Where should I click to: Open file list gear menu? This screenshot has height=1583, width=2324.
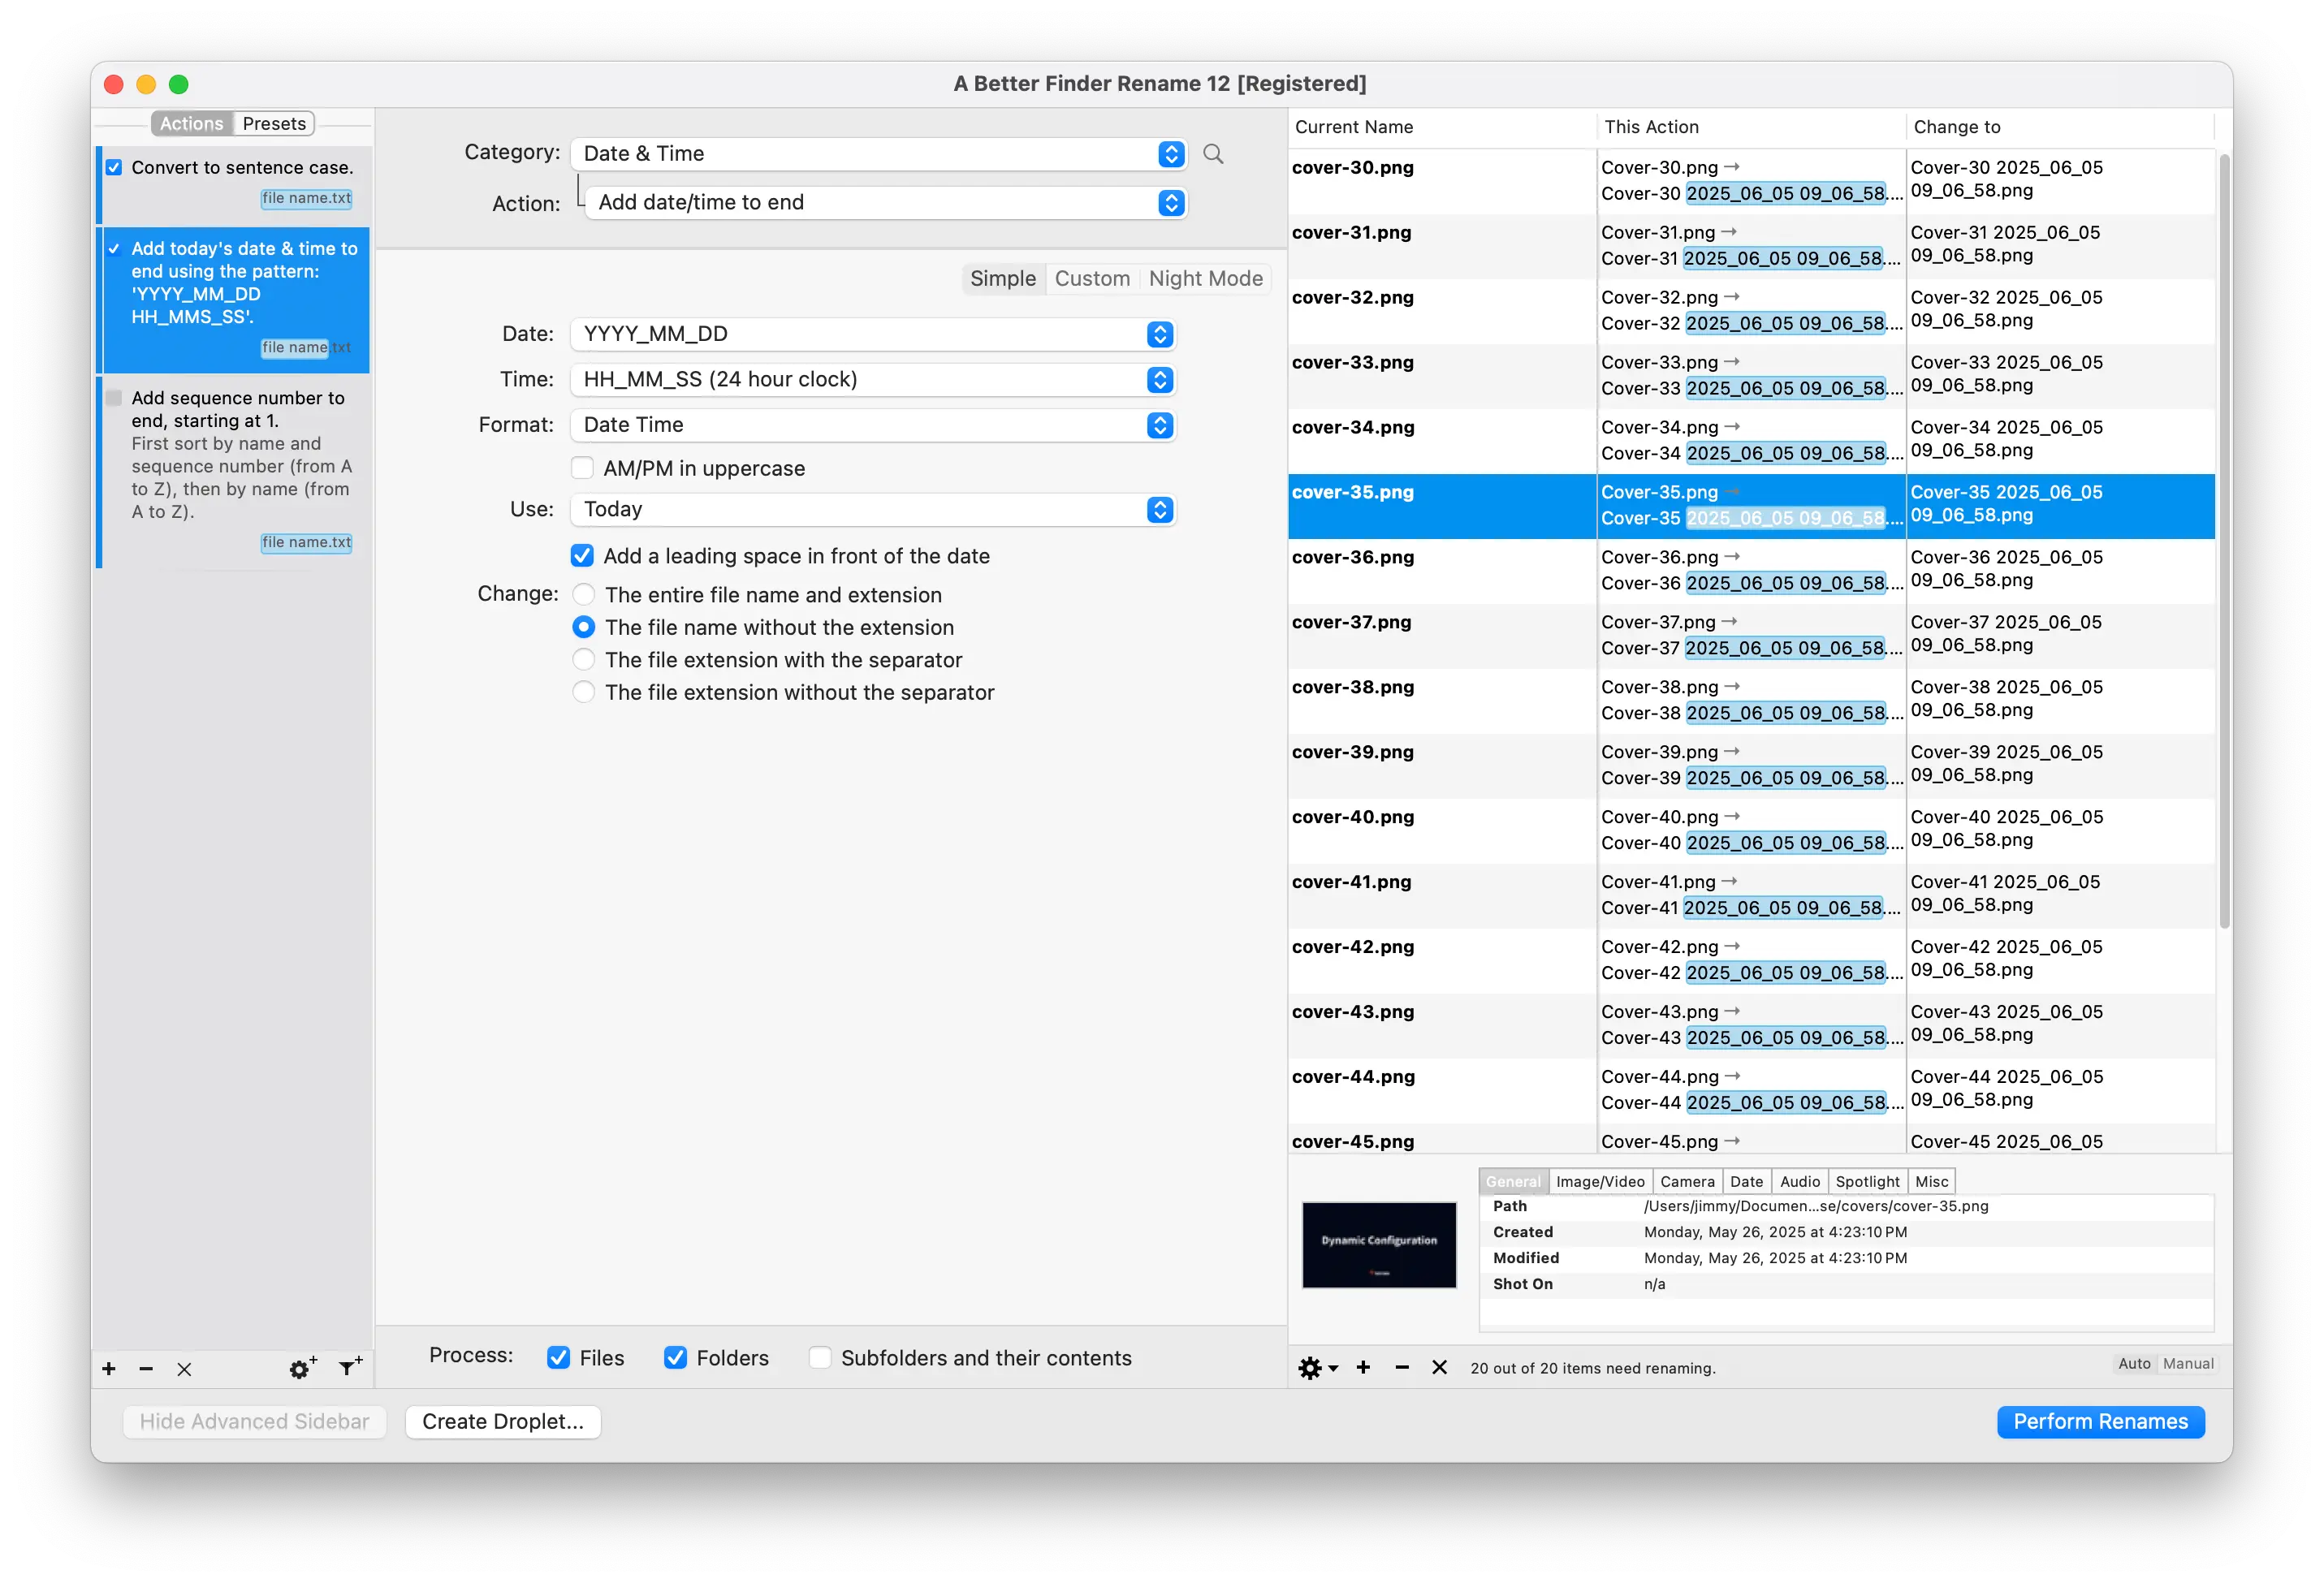(x=1317, y=1367)
